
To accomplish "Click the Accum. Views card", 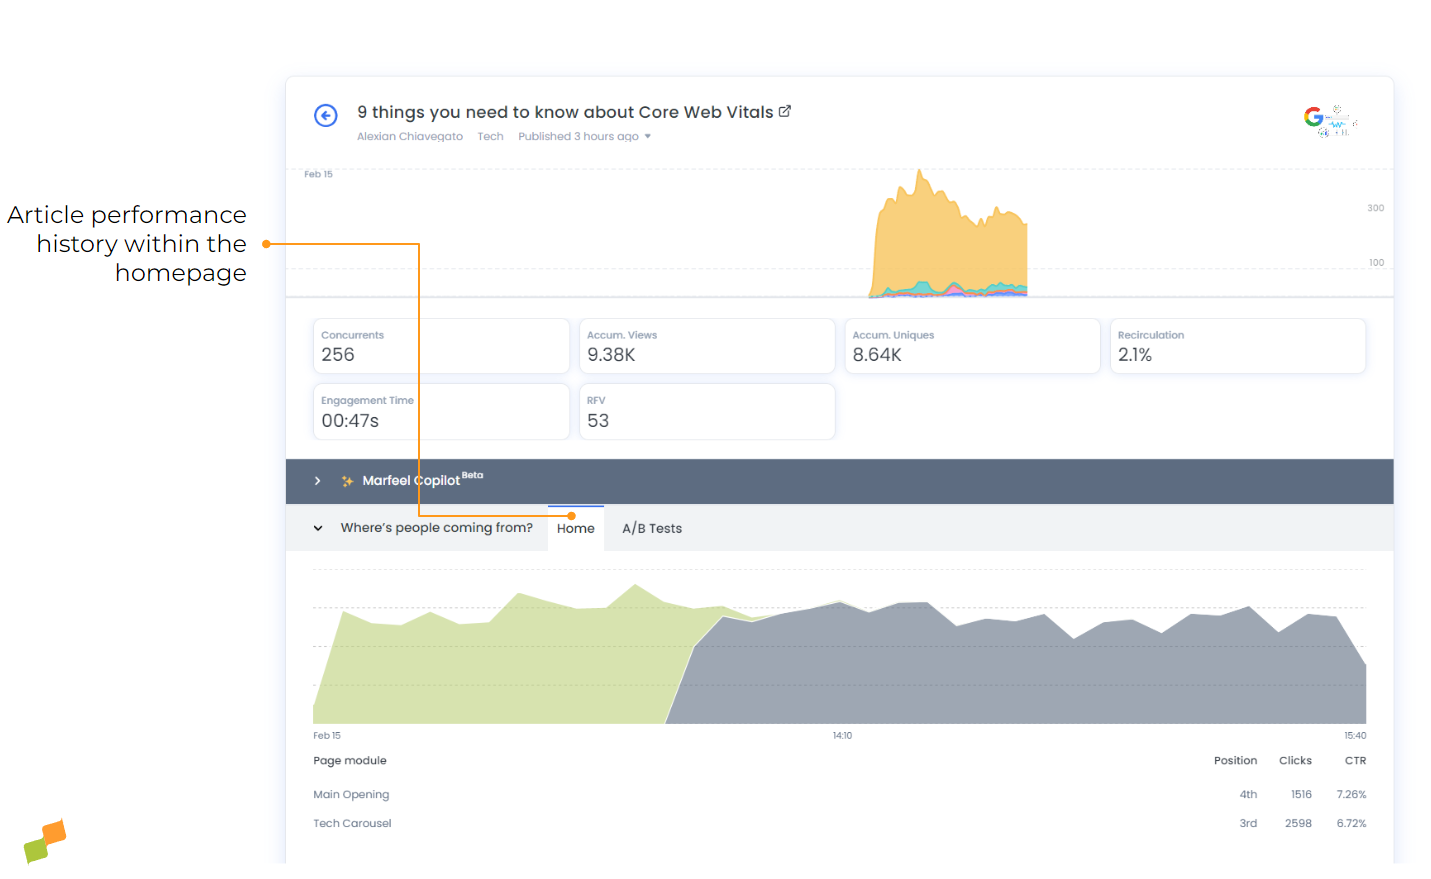I will click(706, 346).
